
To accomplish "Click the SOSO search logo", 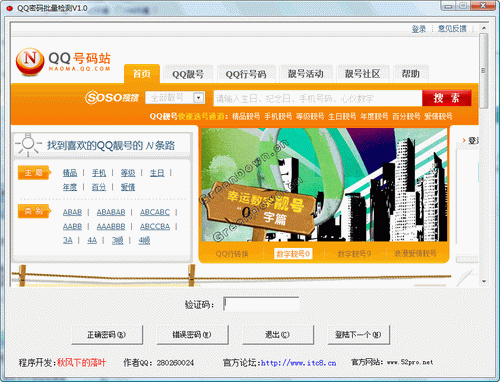I will (x=112, y=97).
